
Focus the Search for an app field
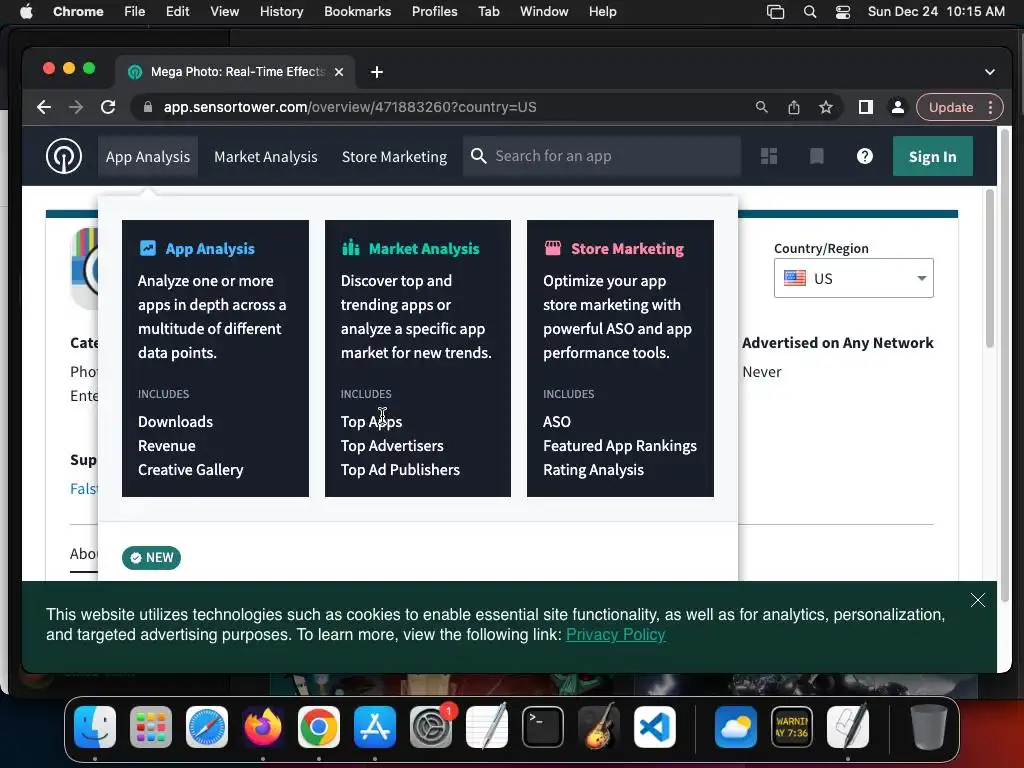[x=602, y=156]
